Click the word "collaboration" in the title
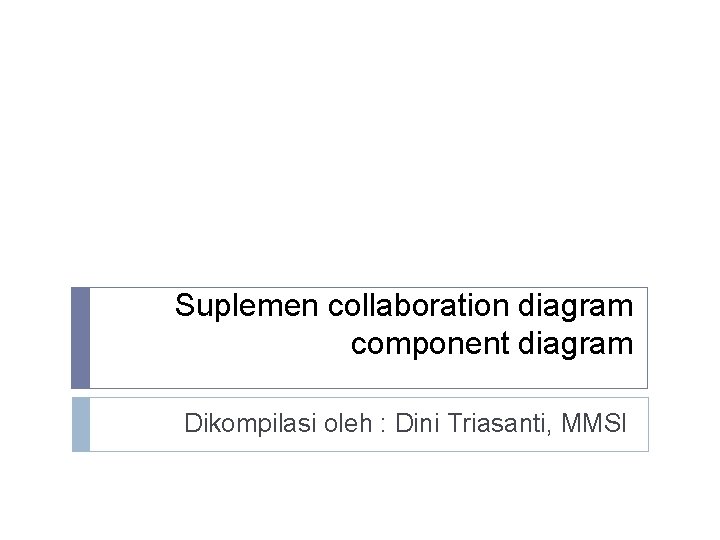 418,305
